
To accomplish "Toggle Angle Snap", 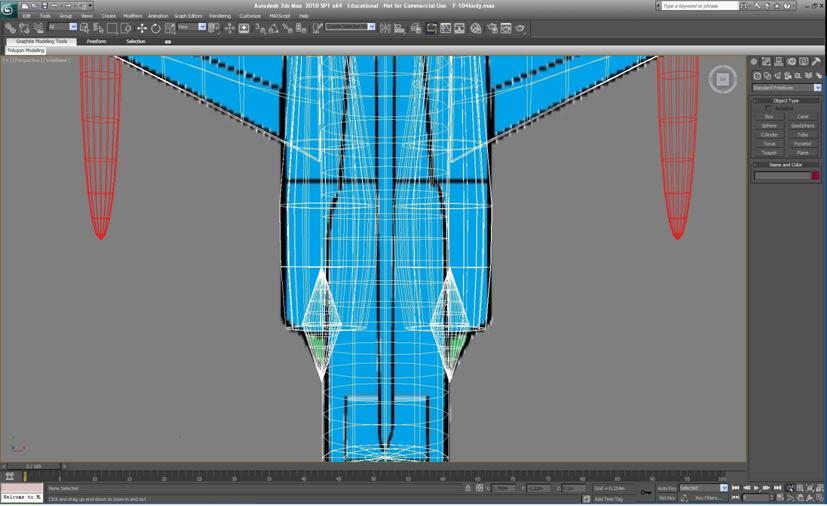I will pyautogui.click(x=274, y=28).
